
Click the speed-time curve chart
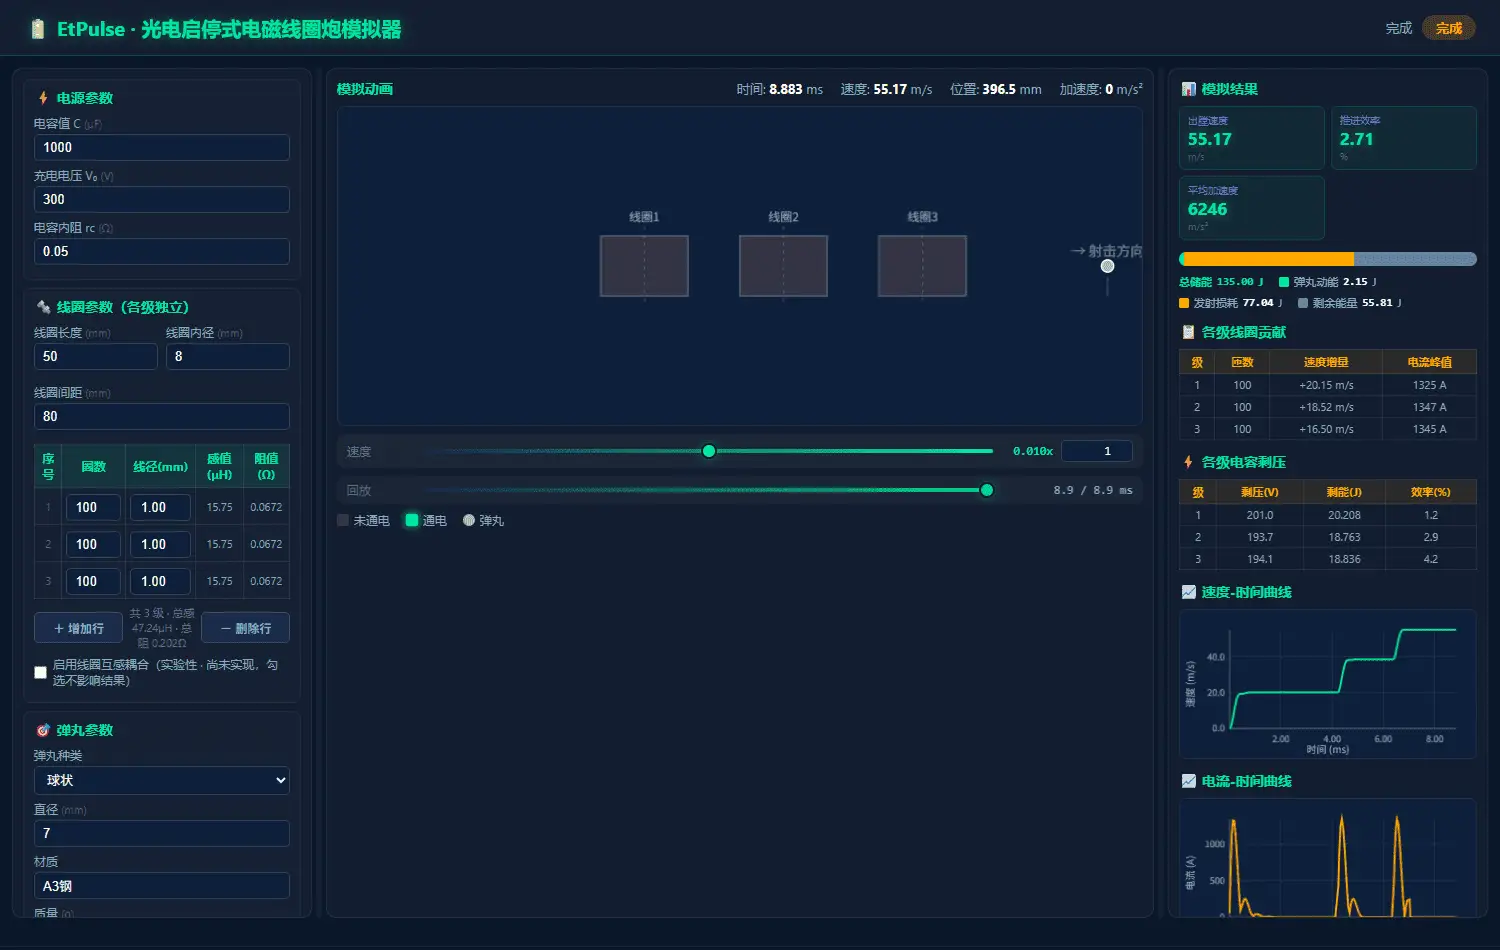(1328, 684)
